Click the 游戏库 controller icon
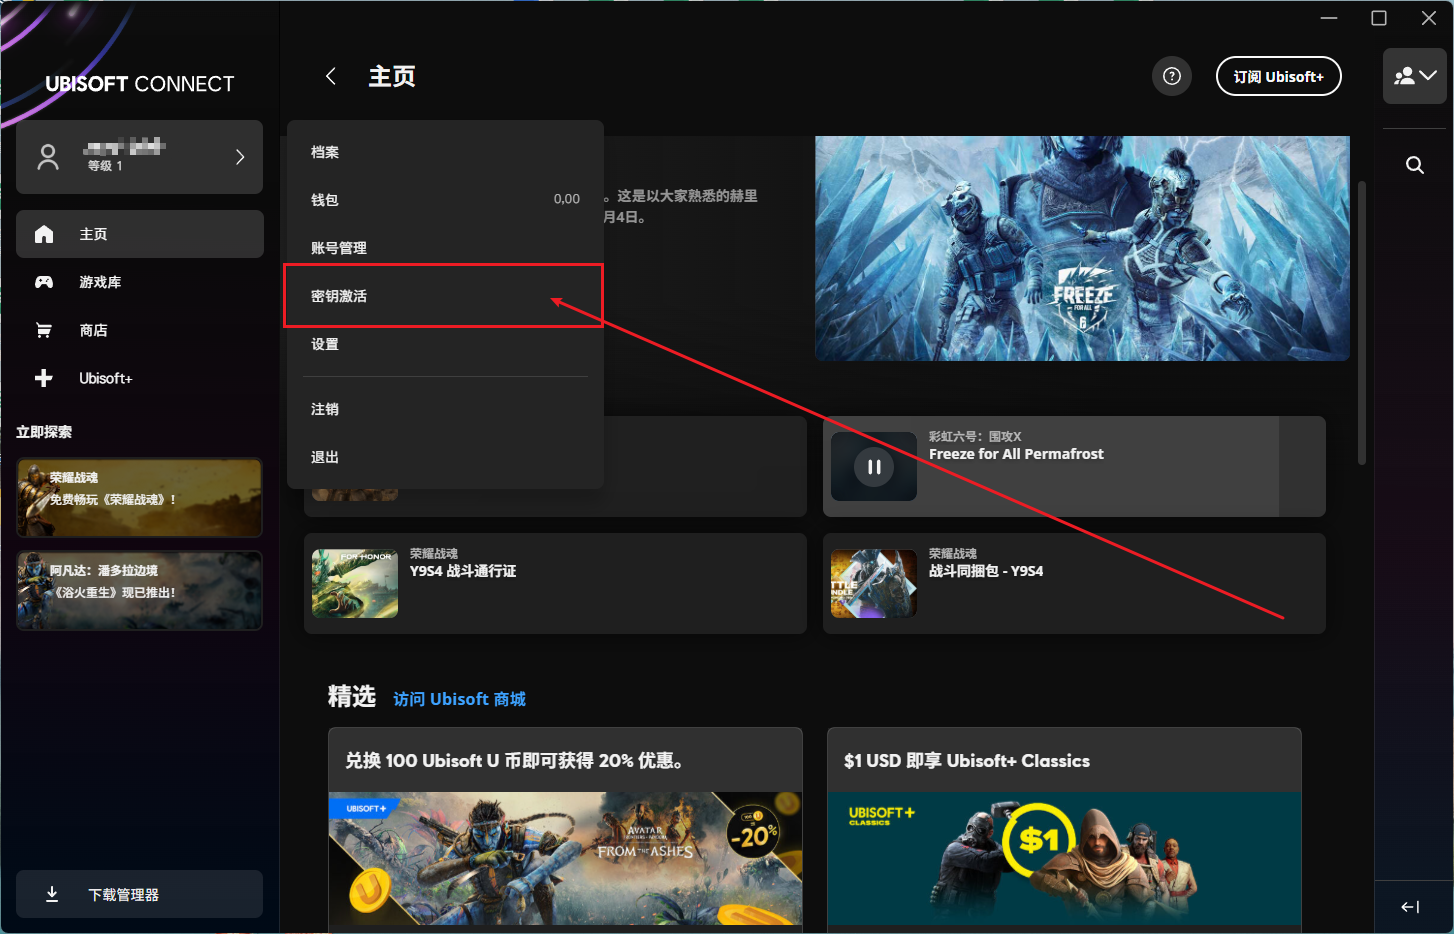Image resolution: width=1454 pixels, height=934 pixels. click(x=44, y=282)
